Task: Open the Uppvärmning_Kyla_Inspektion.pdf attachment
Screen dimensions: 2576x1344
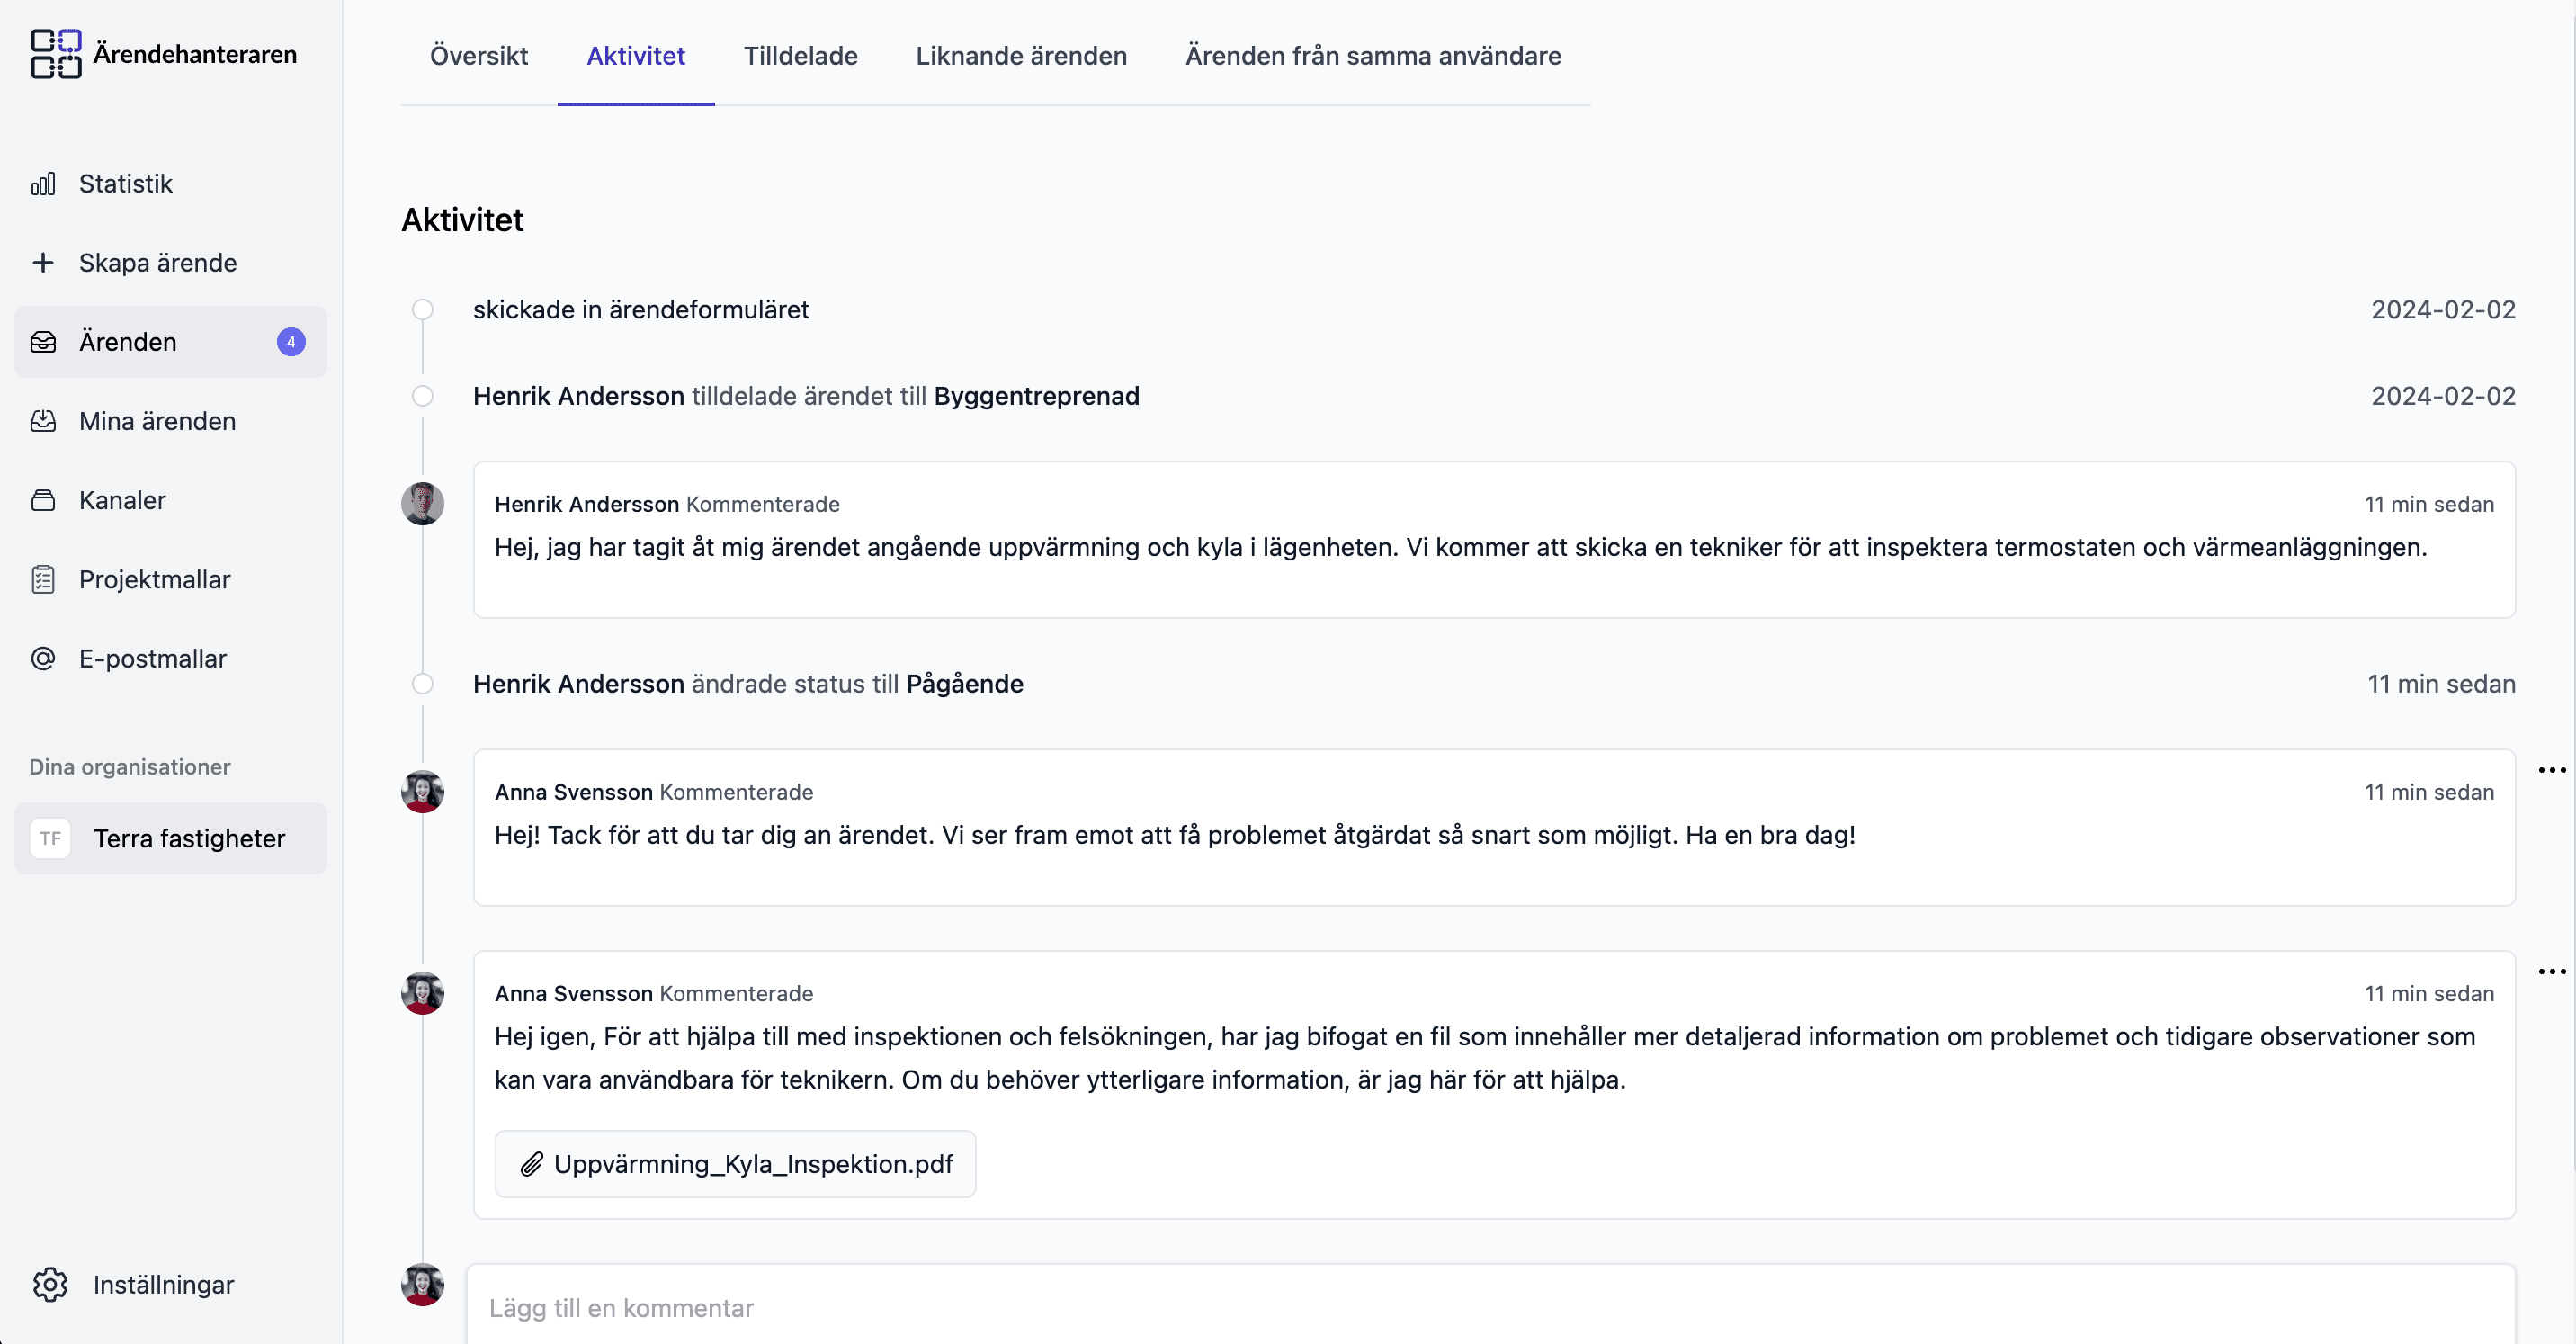Action: click(752, 1164)
